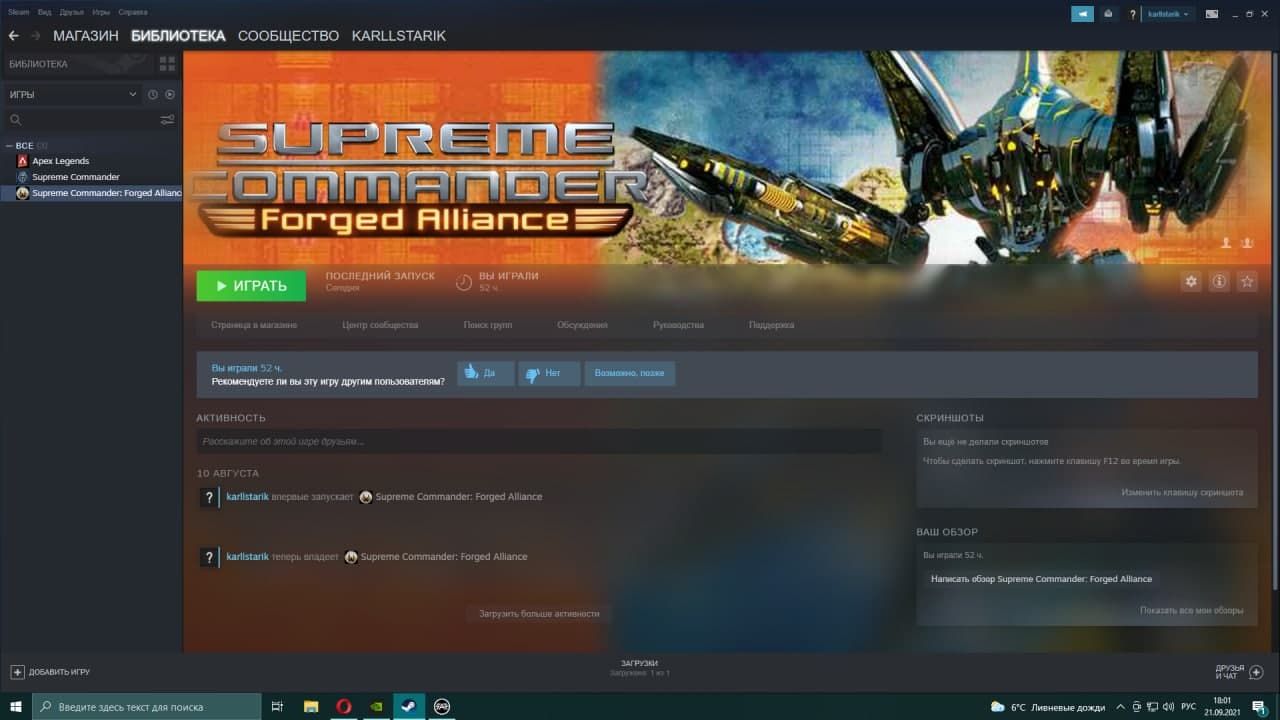Click Показать все мои обзоры link
The image size is (1280, 720).
[1192, 610]
